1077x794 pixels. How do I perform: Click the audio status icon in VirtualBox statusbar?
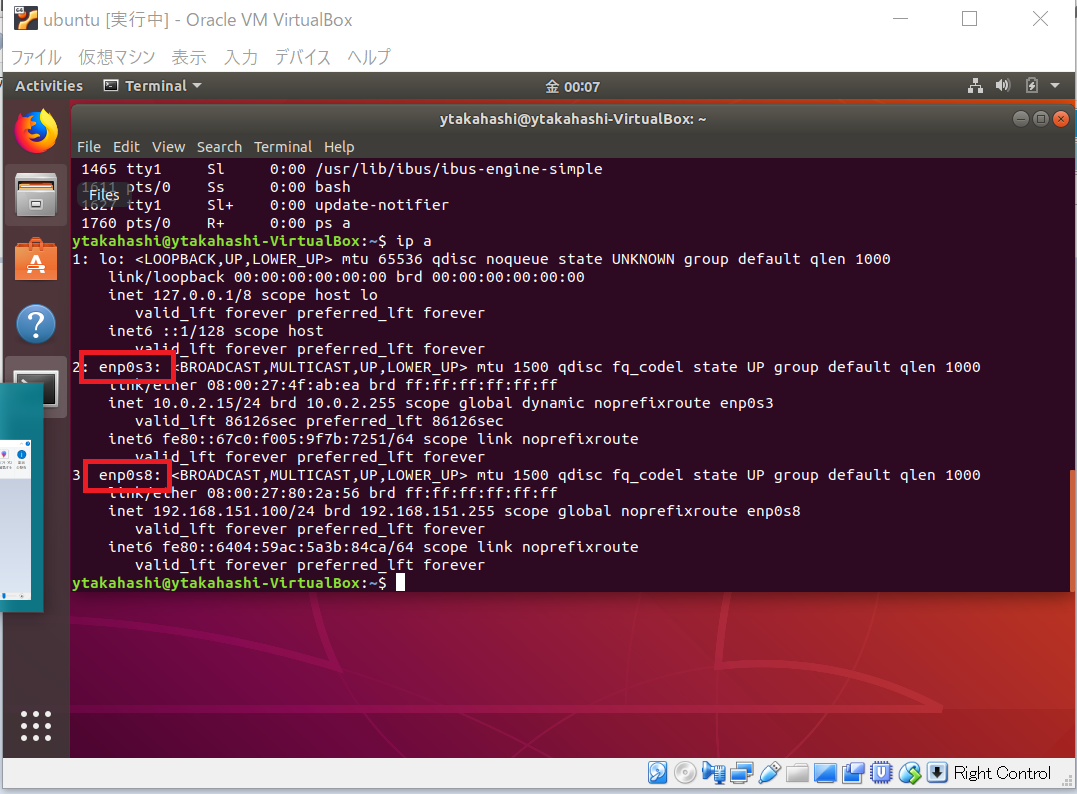pyautogui.click(x=713, y=772)
